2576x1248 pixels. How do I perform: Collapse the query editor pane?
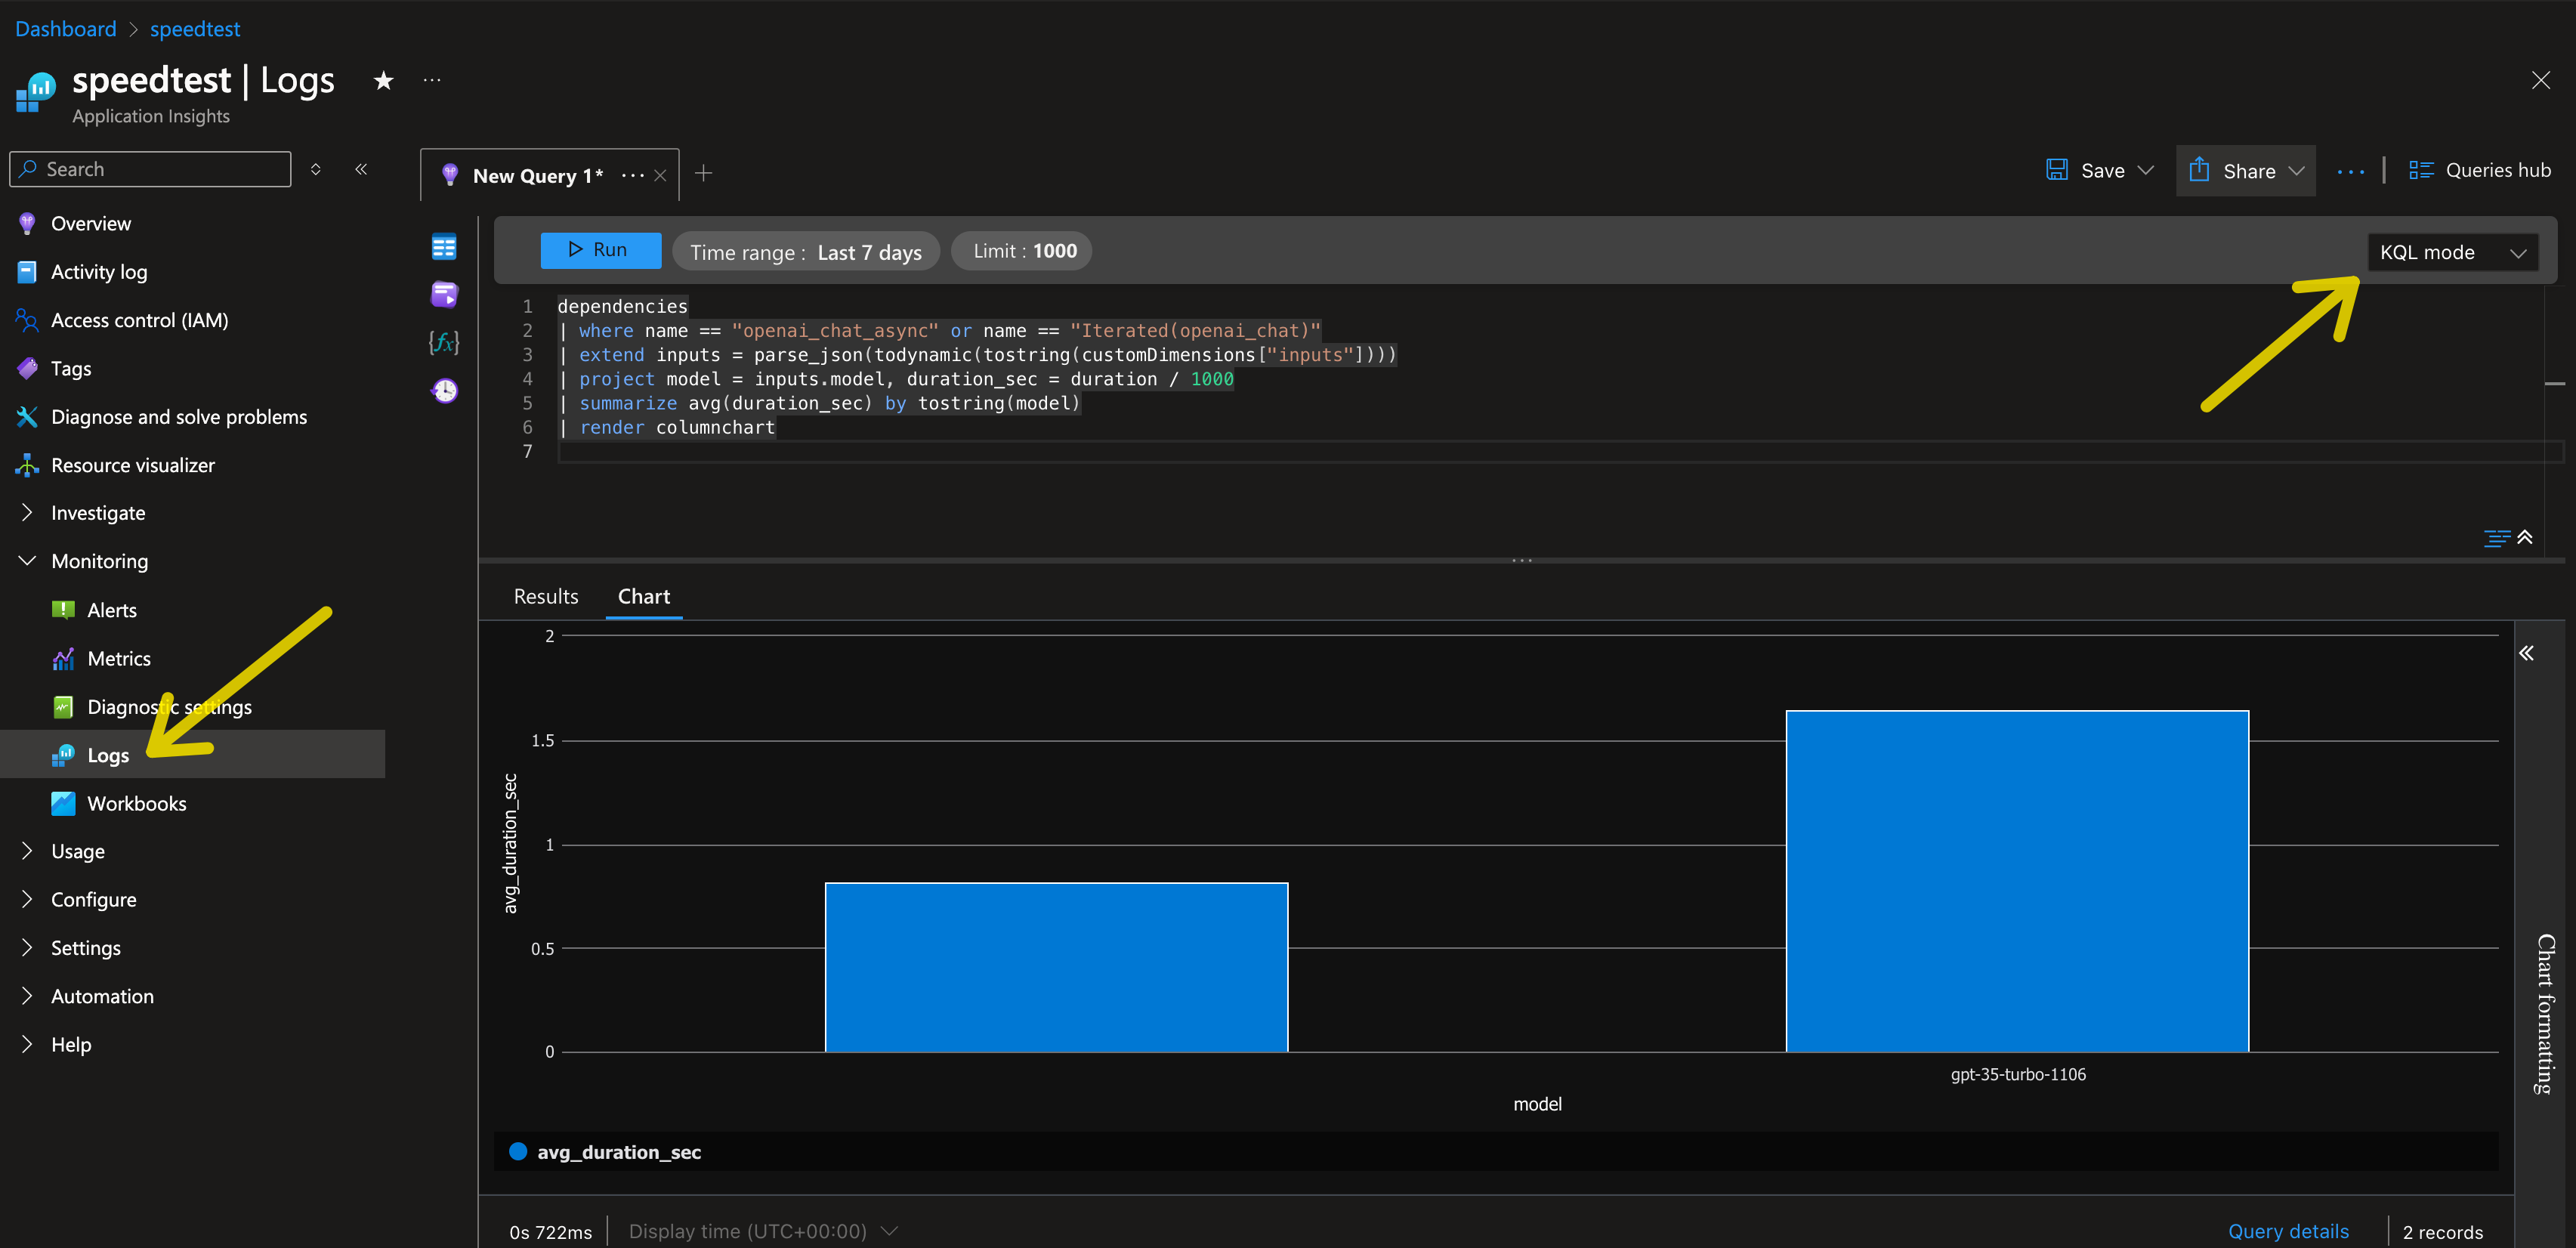[x=2526, y=538]
